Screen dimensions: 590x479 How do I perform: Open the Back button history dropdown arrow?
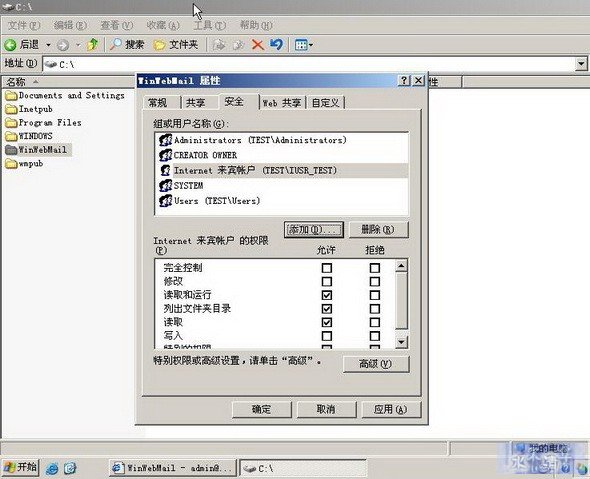(49, 45)
